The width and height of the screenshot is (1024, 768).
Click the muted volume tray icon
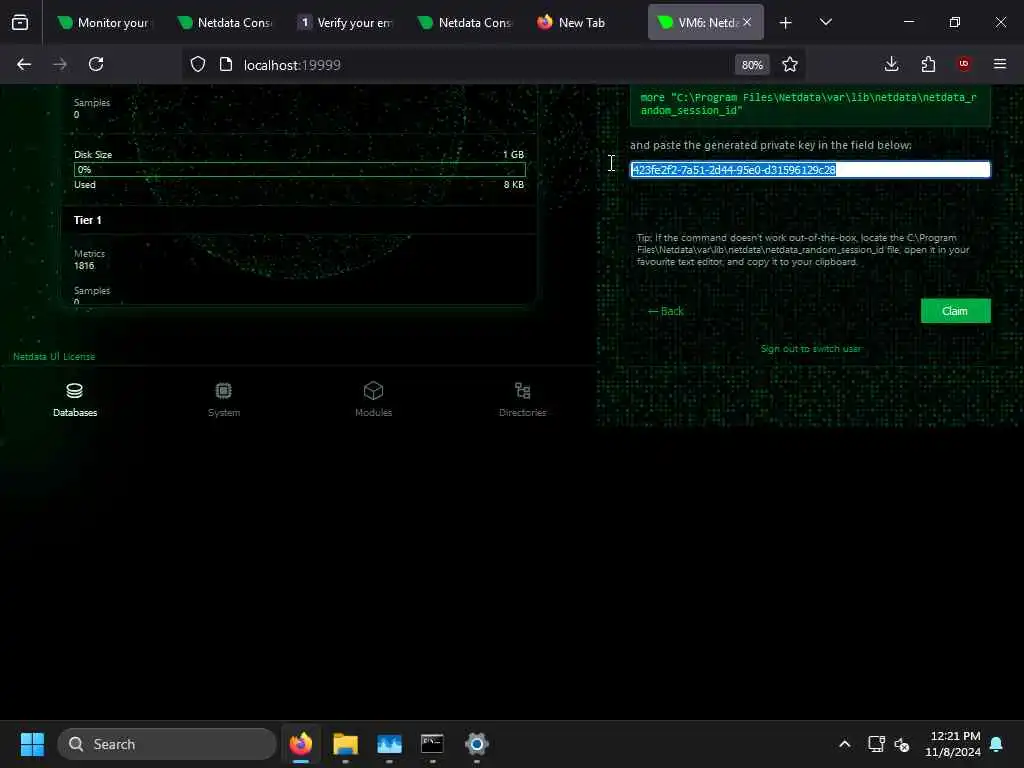[902, 744]
